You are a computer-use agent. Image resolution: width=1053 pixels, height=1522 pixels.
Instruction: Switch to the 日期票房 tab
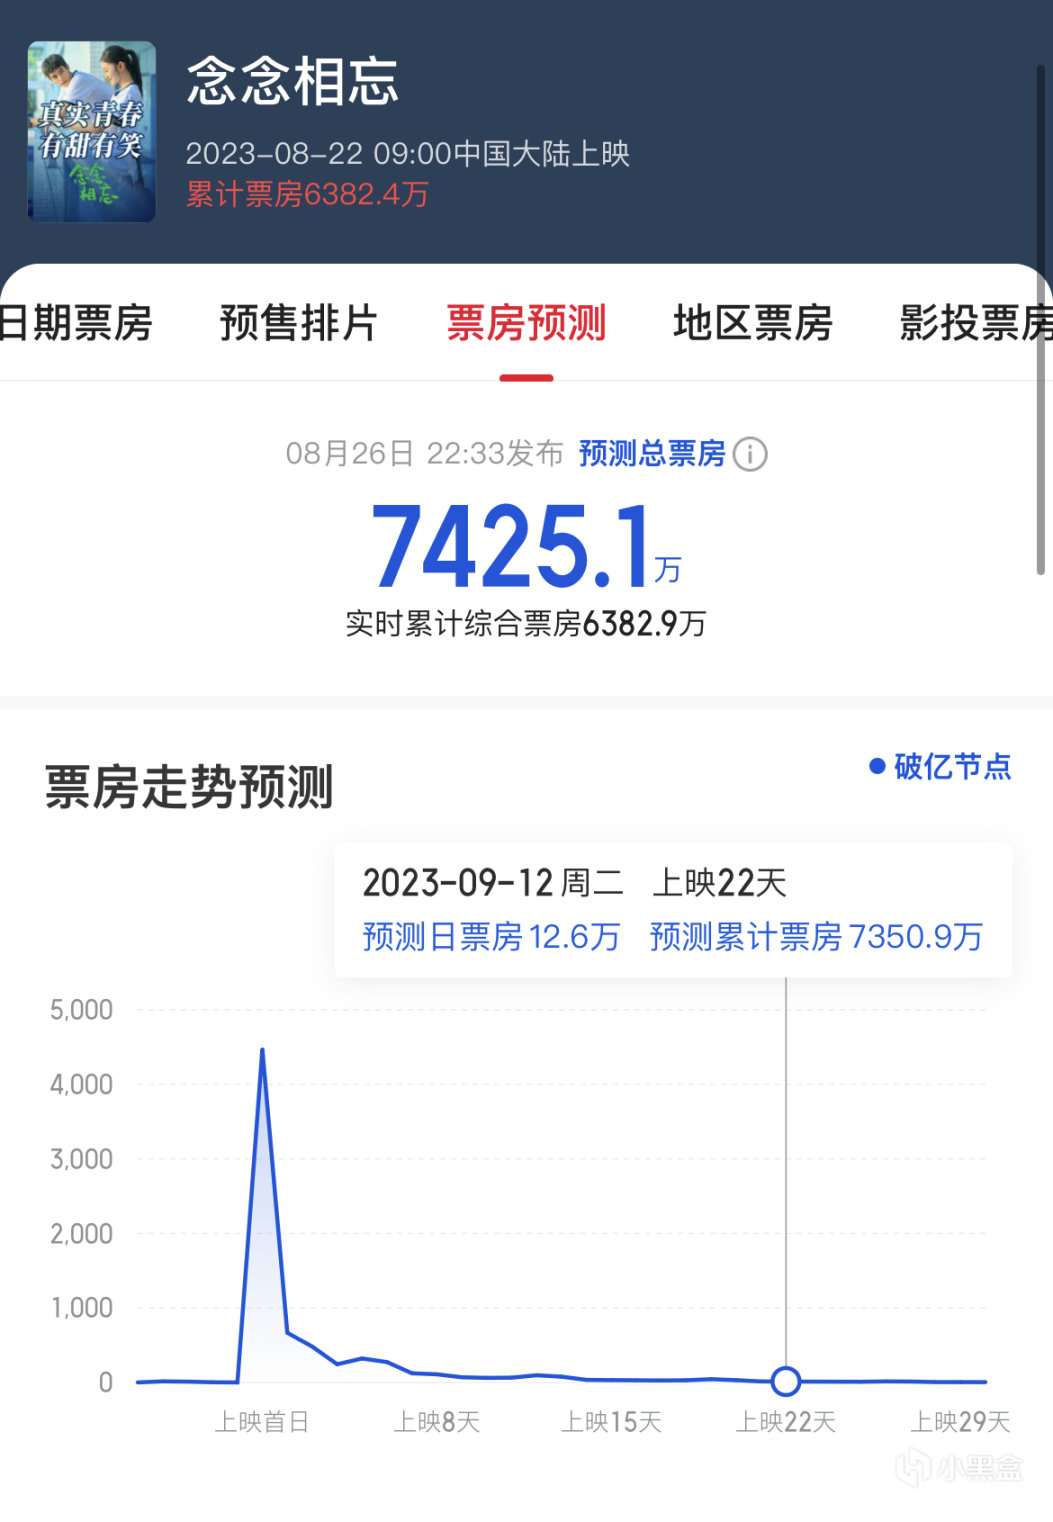(x=76, y=323)
